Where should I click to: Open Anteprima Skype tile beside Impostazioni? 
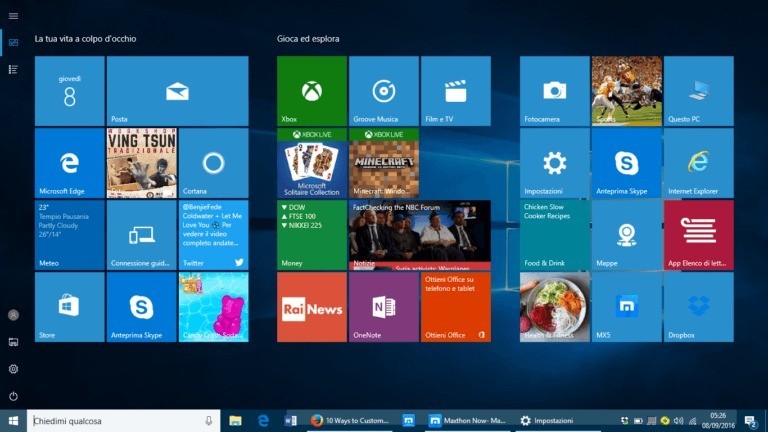click(x=626, y=163)
